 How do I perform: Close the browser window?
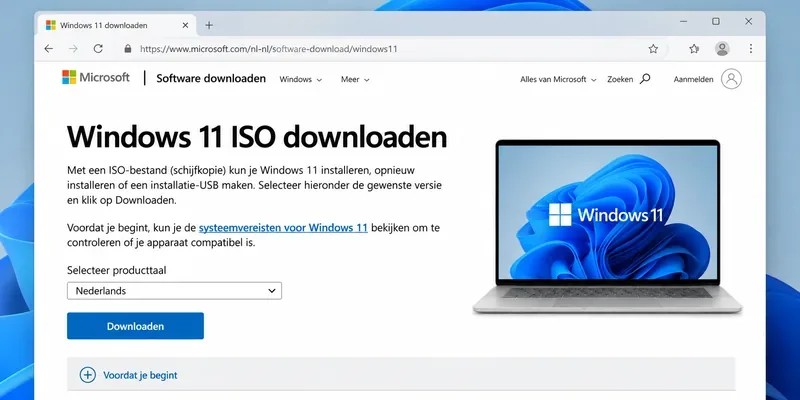pyautogui.click(x=748, y=21)
